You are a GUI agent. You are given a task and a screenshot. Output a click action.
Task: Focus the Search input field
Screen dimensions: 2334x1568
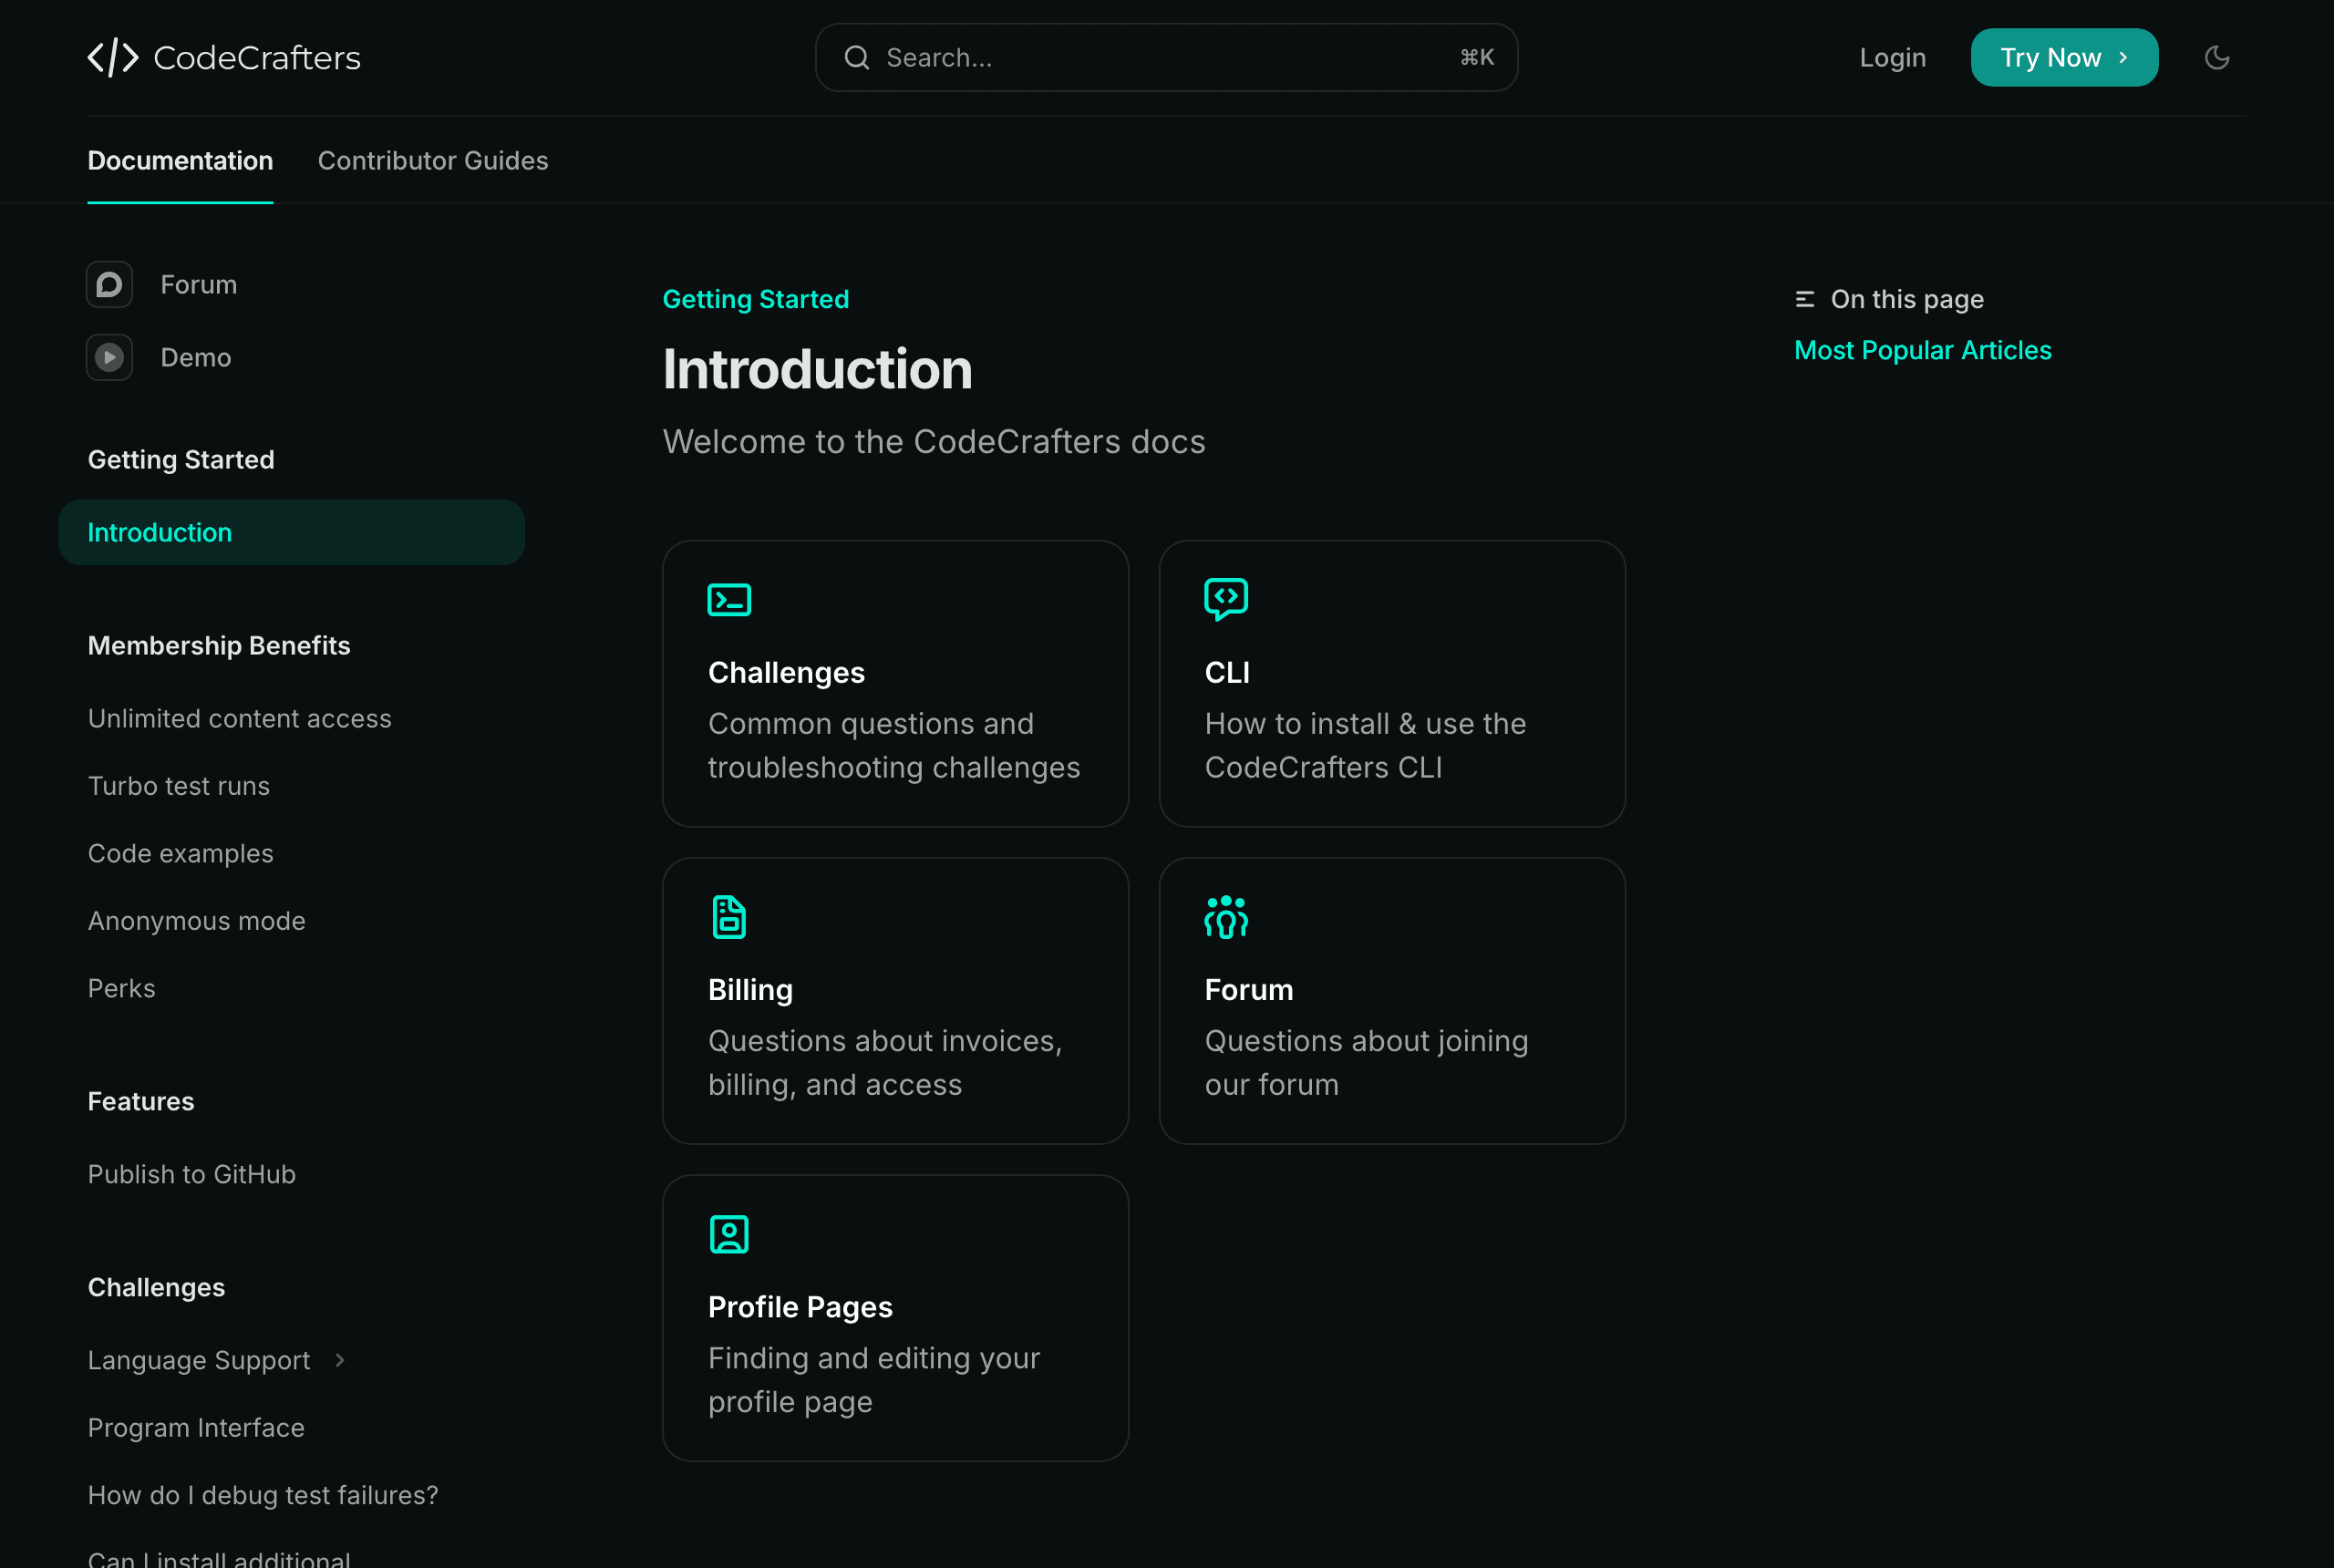coord(1166,58)
